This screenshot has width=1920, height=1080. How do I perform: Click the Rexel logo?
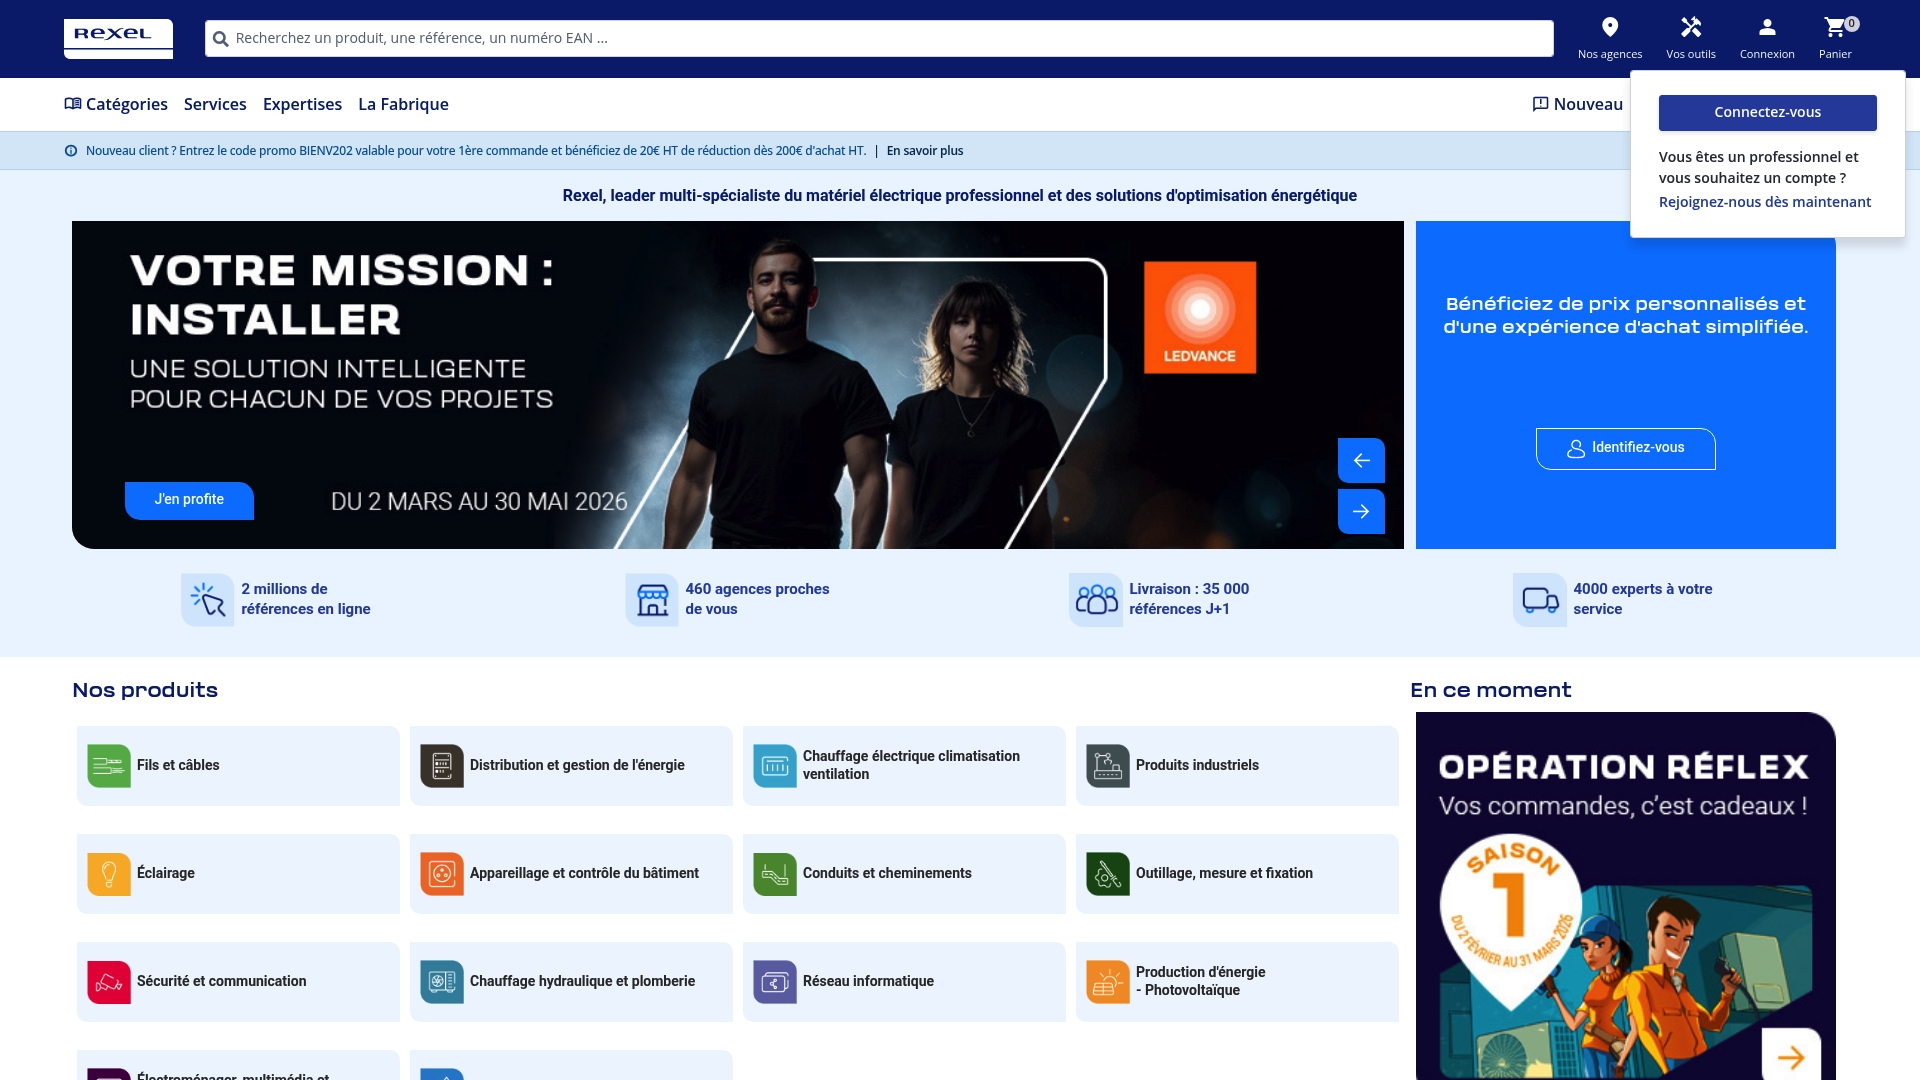118,39
